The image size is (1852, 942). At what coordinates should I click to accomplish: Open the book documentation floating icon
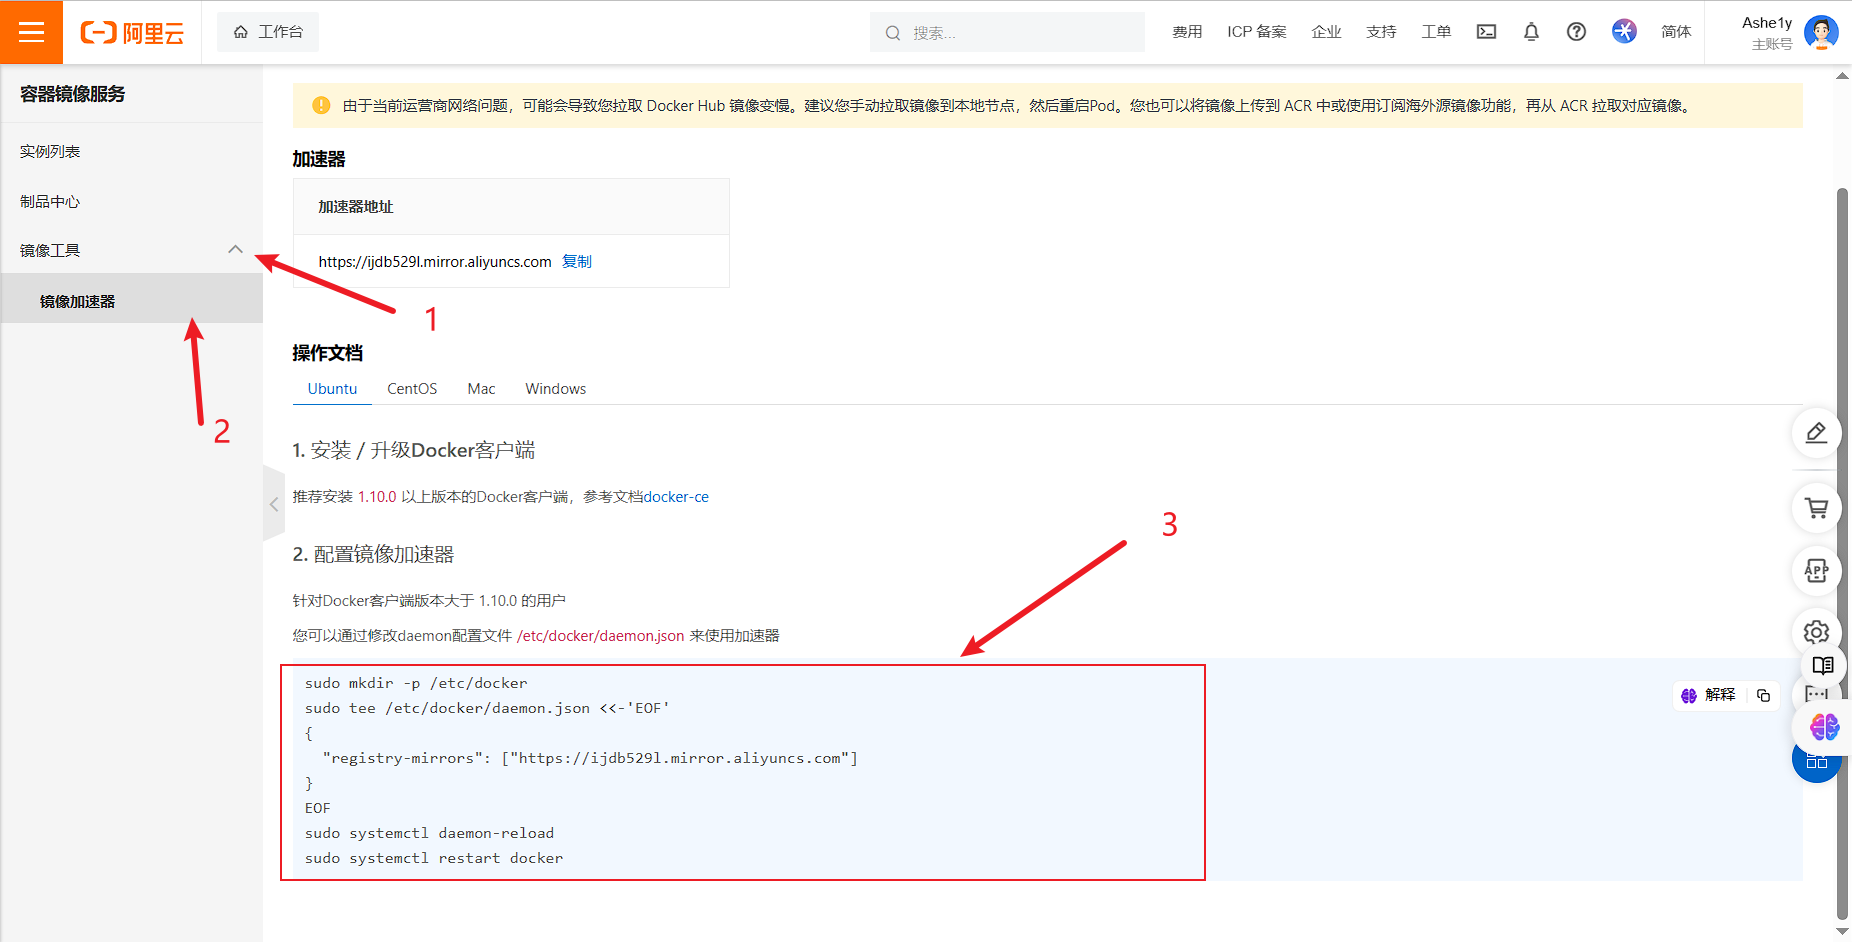[1823, 665]
